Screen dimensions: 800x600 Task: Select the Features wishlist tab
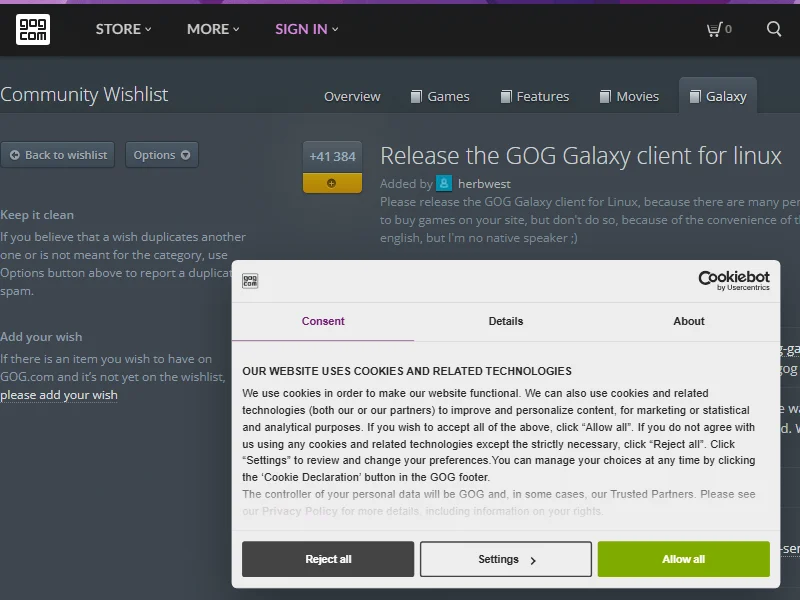tap(534, 97)
